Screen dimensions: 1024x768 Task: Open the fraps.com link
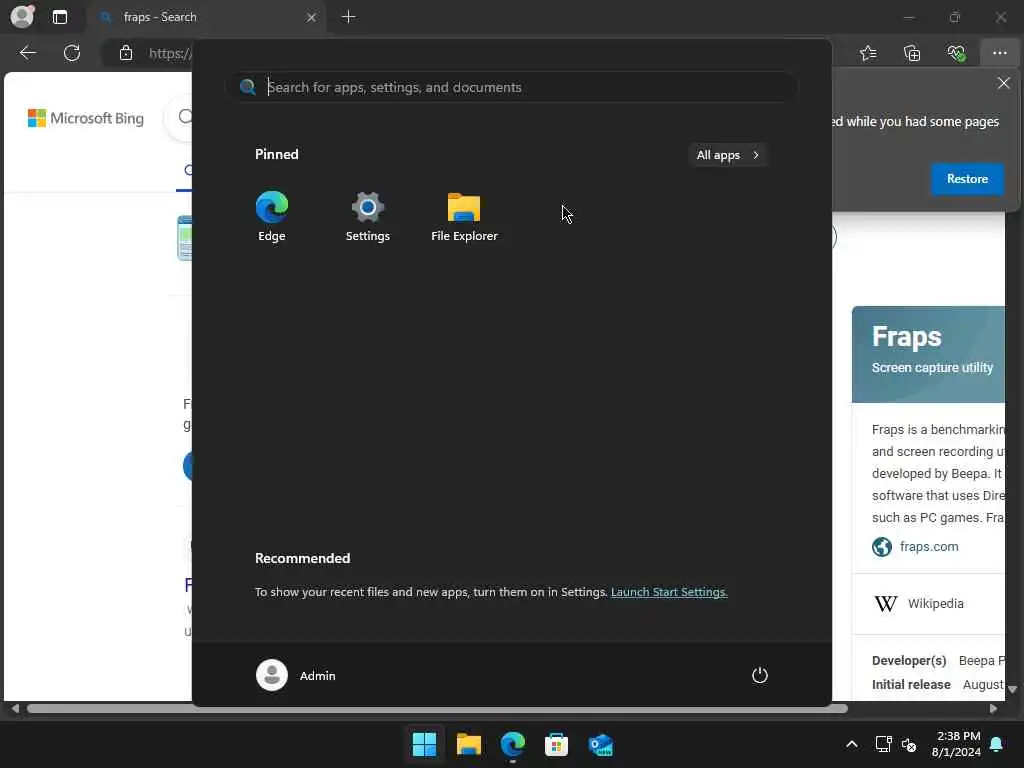tap(929, 547)
